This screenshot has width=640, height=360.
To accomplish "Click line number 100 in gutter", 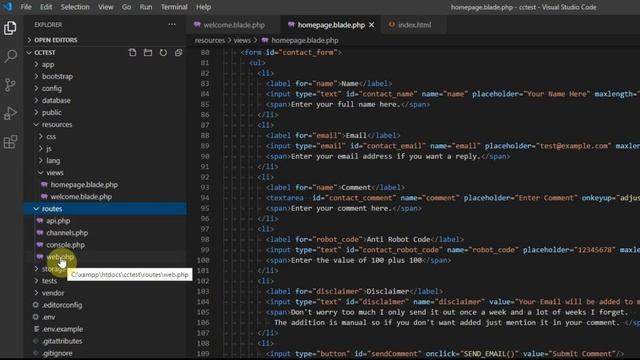I will point(203,260).
